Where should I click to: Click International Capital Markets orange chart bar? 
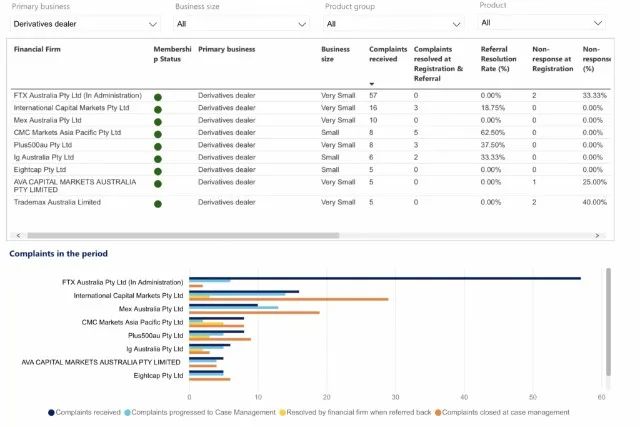click(x=289, y=299)
